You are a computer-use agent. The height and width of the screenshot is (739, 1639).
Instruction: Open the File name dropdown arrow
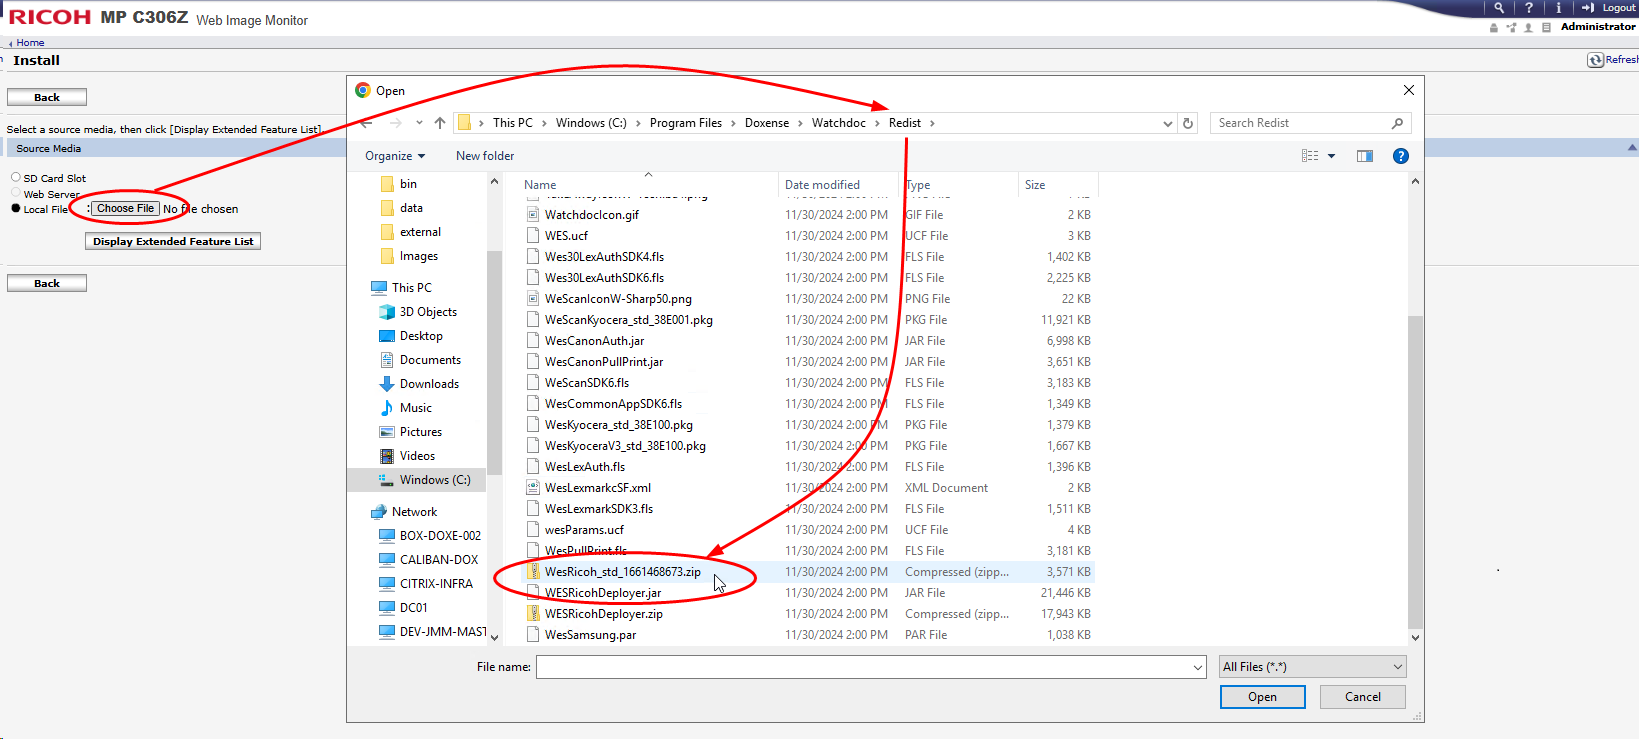pos(1198,667)
